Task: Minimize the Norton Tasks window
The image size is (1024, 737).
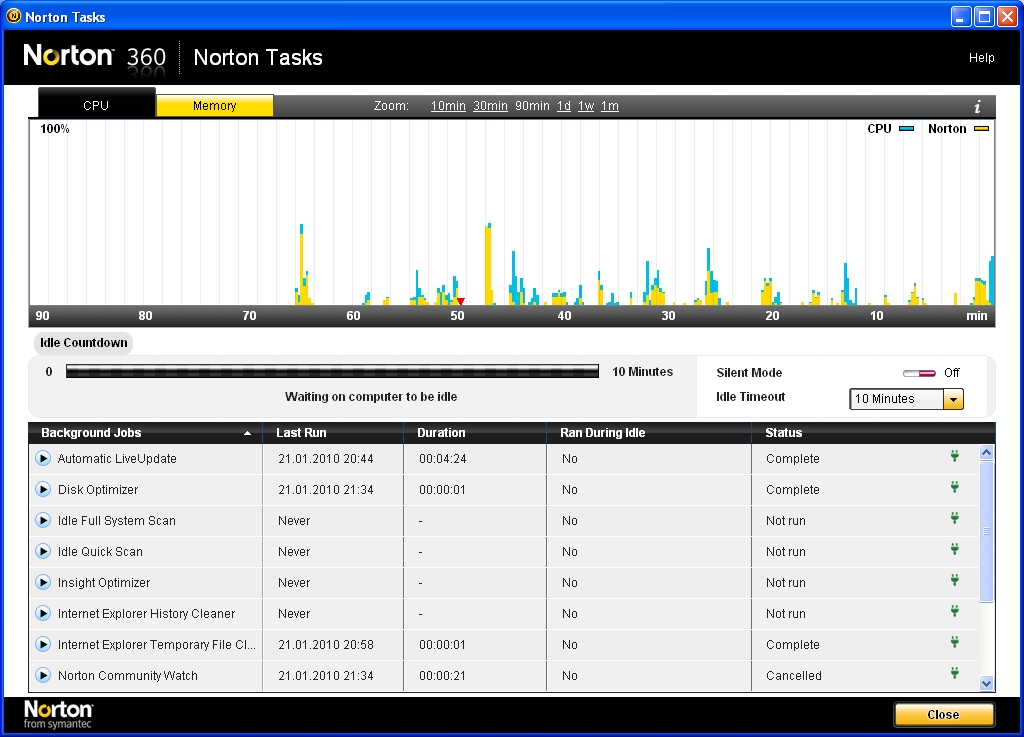Action: pos(960,16)
